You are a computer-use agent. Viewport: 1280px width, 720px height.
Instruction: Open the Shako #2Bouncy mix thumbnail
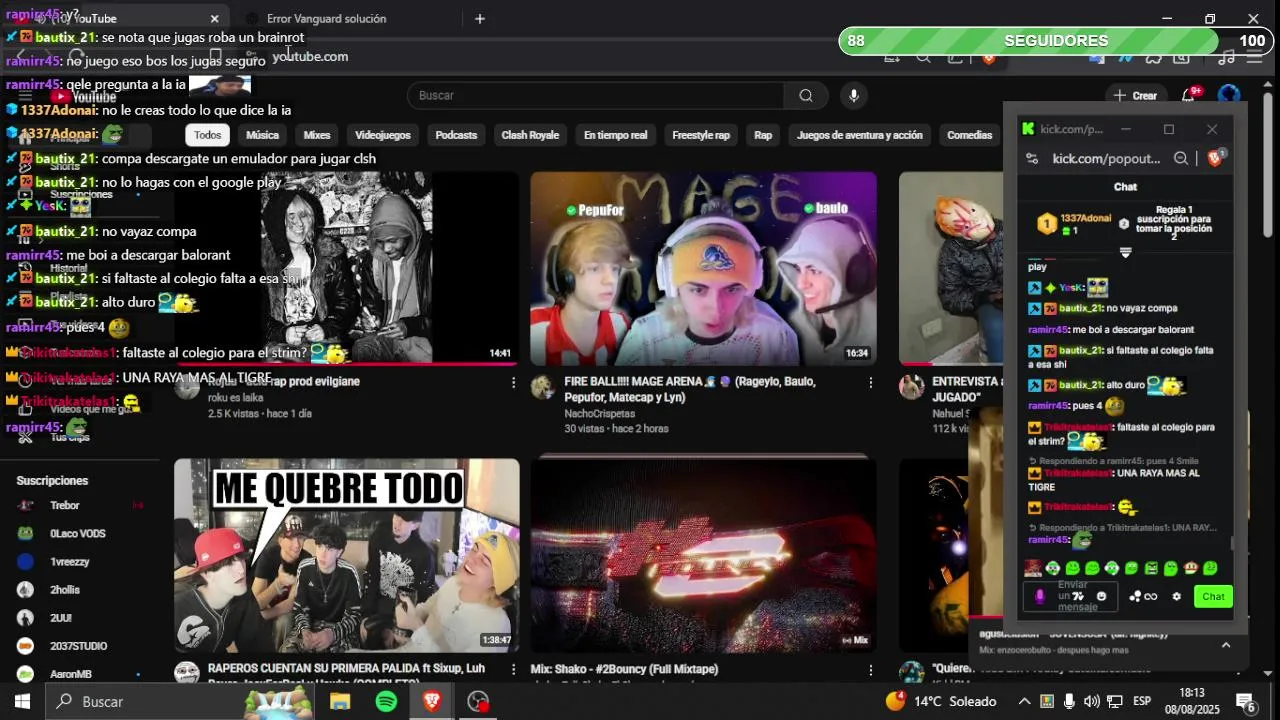tap(703, 555)
